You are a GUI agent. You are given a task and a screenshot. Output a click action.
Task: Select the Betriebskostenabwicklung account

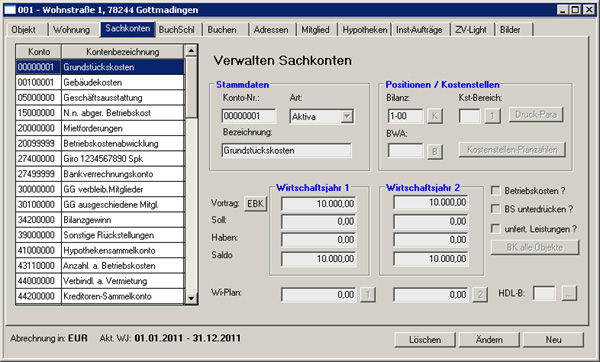point(100,143)
